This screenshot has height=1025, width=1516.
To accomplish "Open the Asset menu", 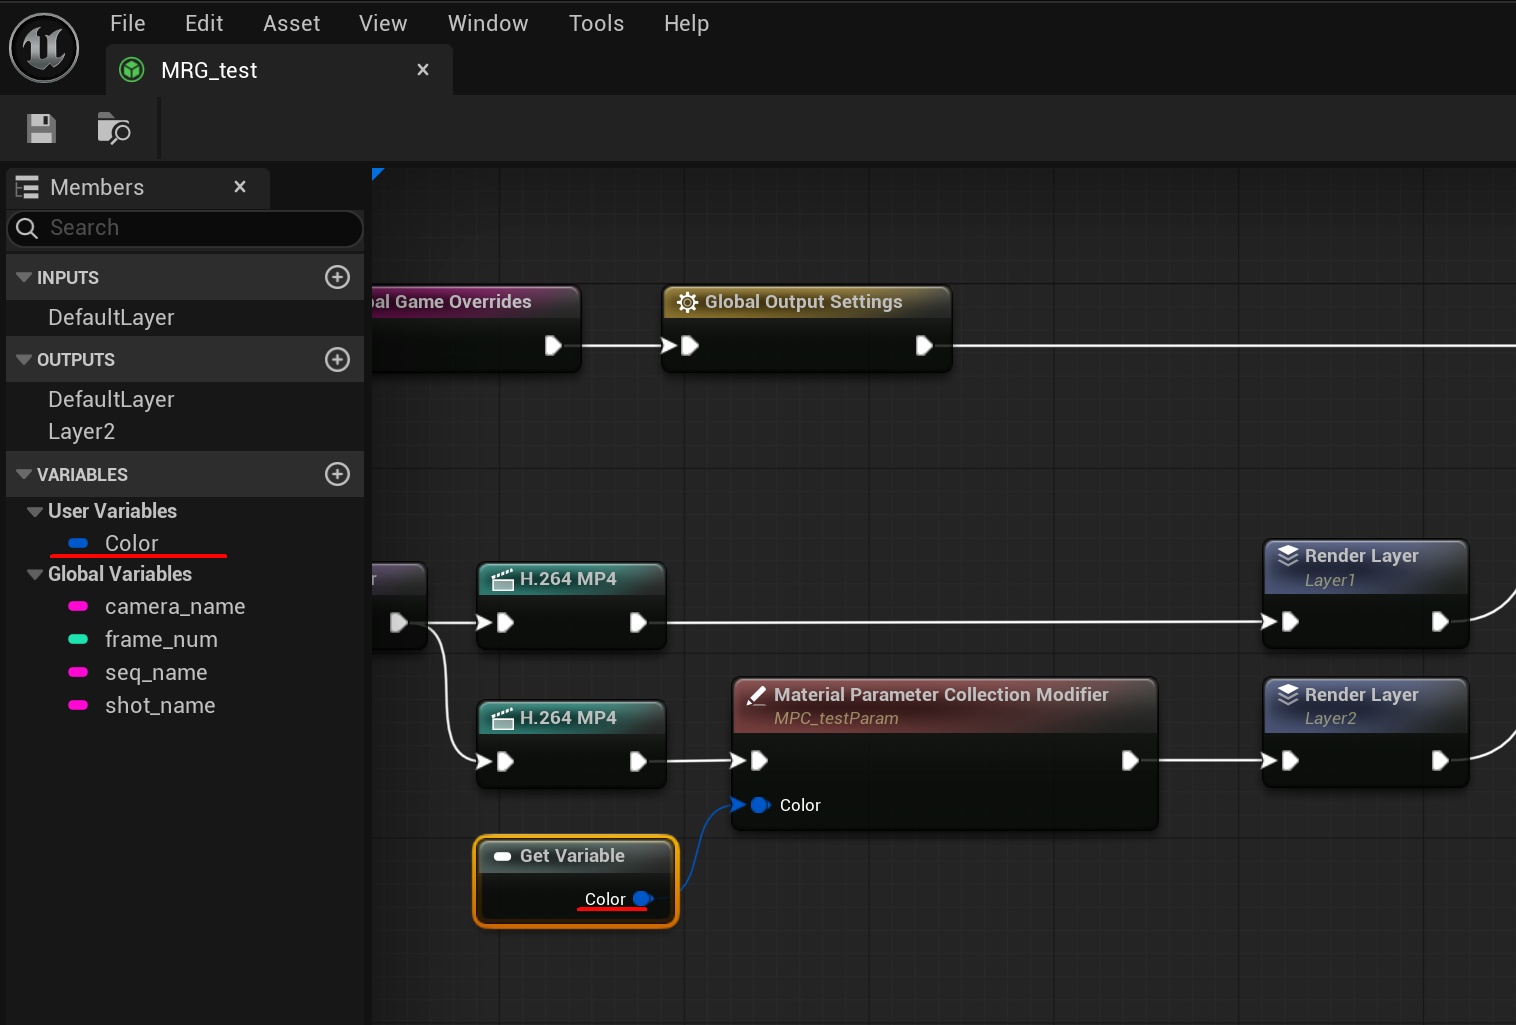I will coord(291,23).
